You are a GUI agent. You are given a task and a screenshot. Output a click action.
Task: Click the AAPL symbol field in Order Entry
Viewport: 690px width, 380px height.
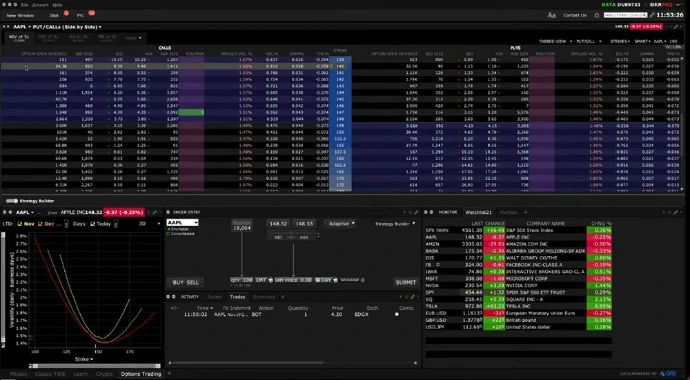coord(182,223)
